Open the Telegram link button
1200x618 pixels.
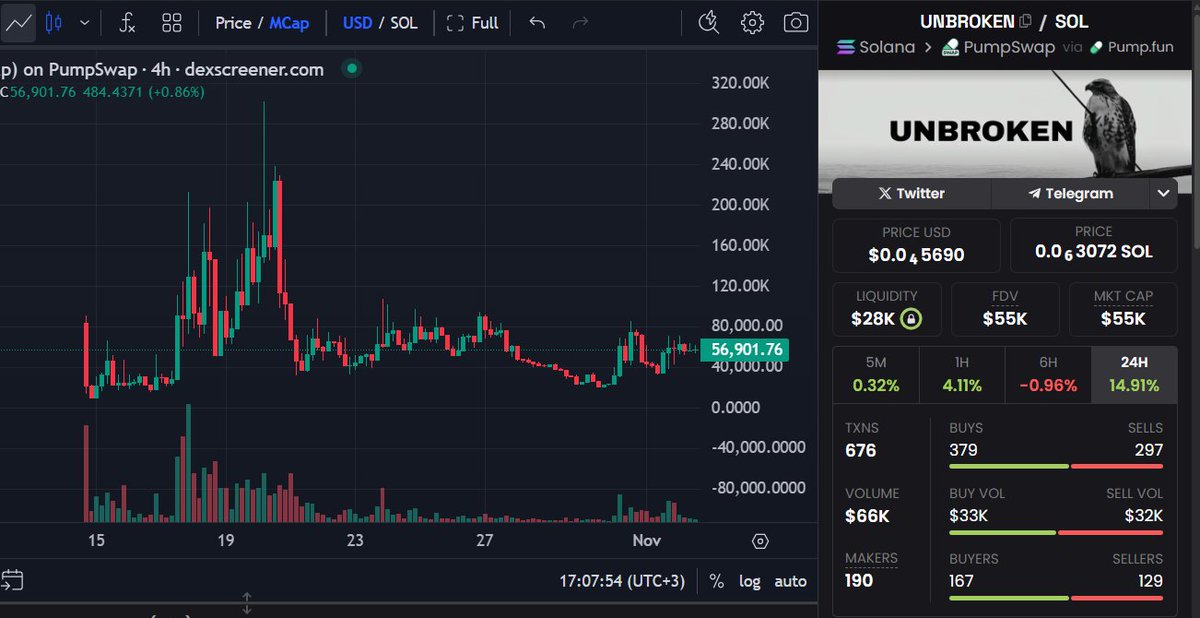pos(1071,193)
